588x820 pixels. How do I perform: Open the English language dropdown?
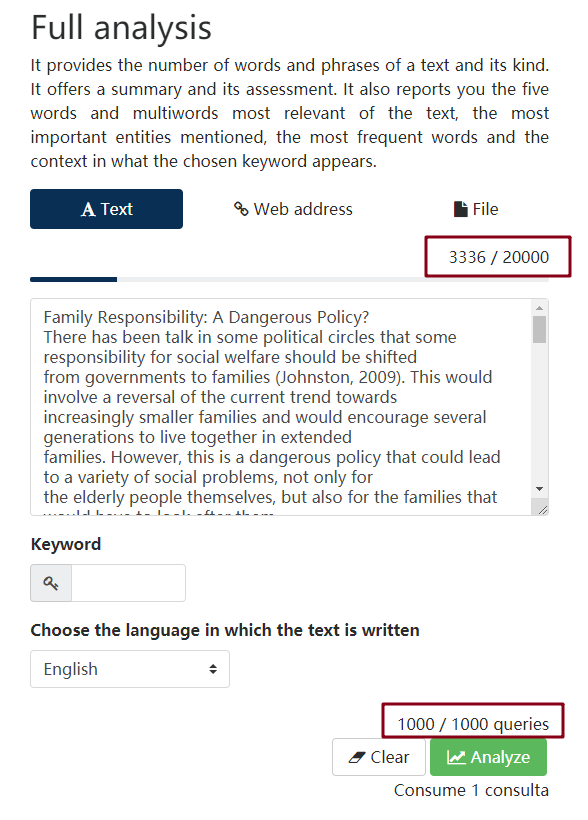pyautogui.click(x=130, y=669)
